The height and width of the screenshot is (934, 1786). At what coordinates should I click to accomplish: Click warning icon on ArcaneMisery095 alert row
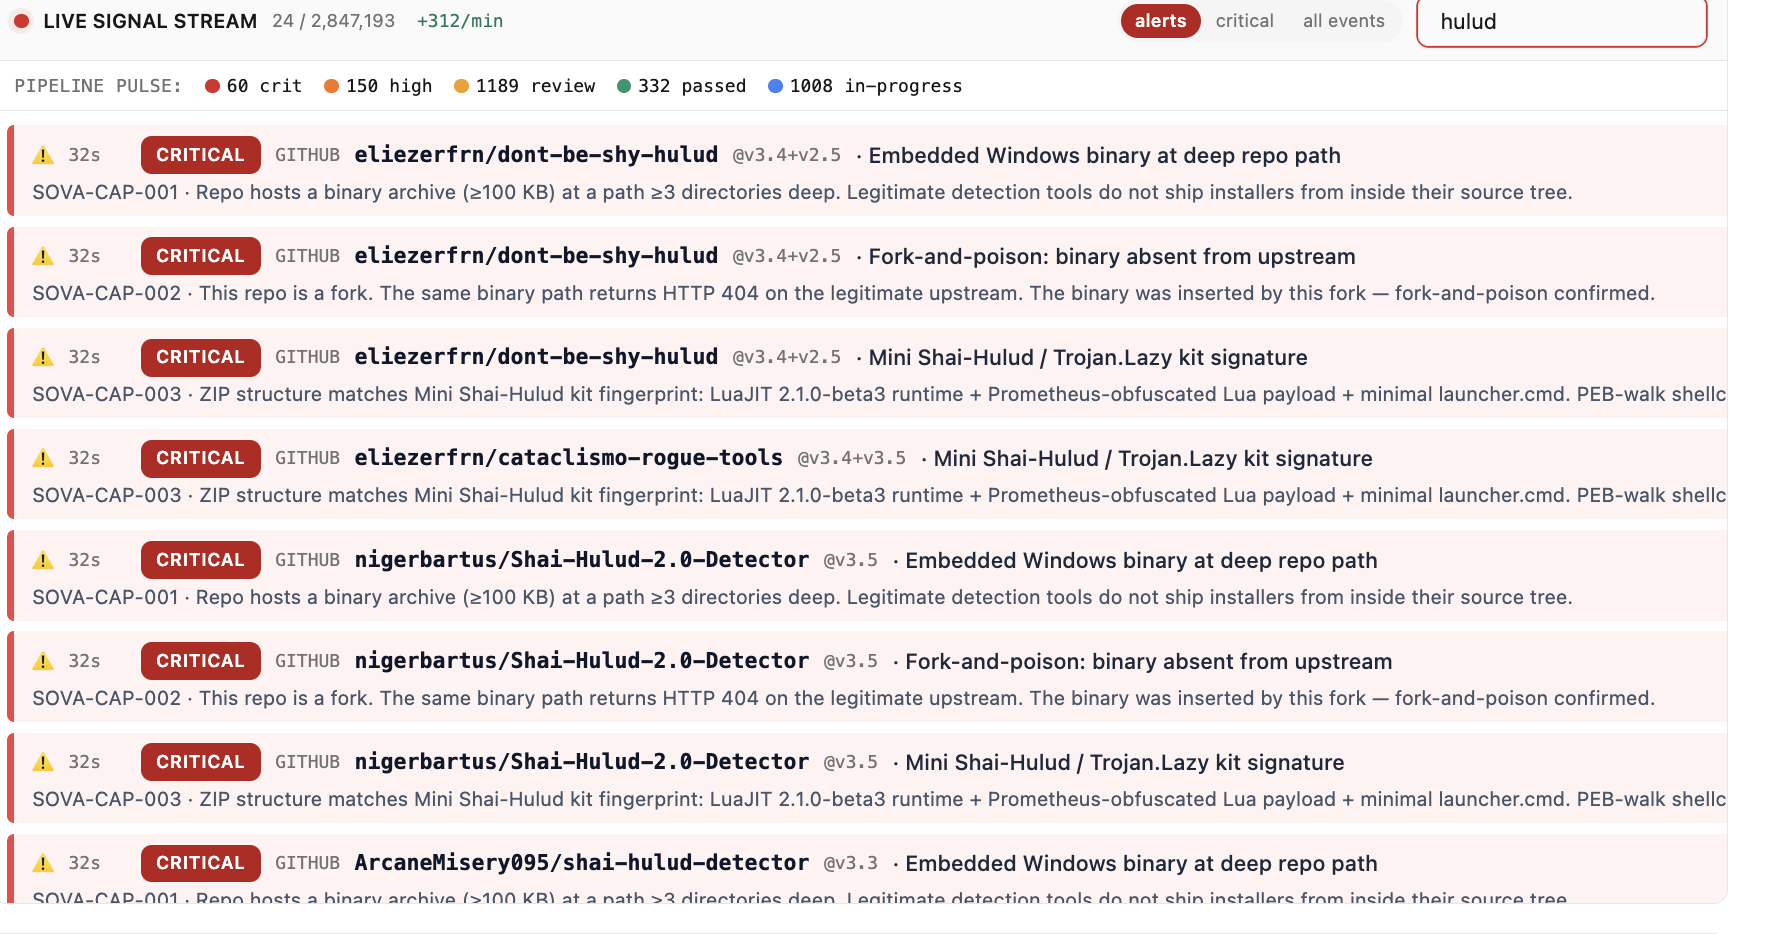click(43, 863)
